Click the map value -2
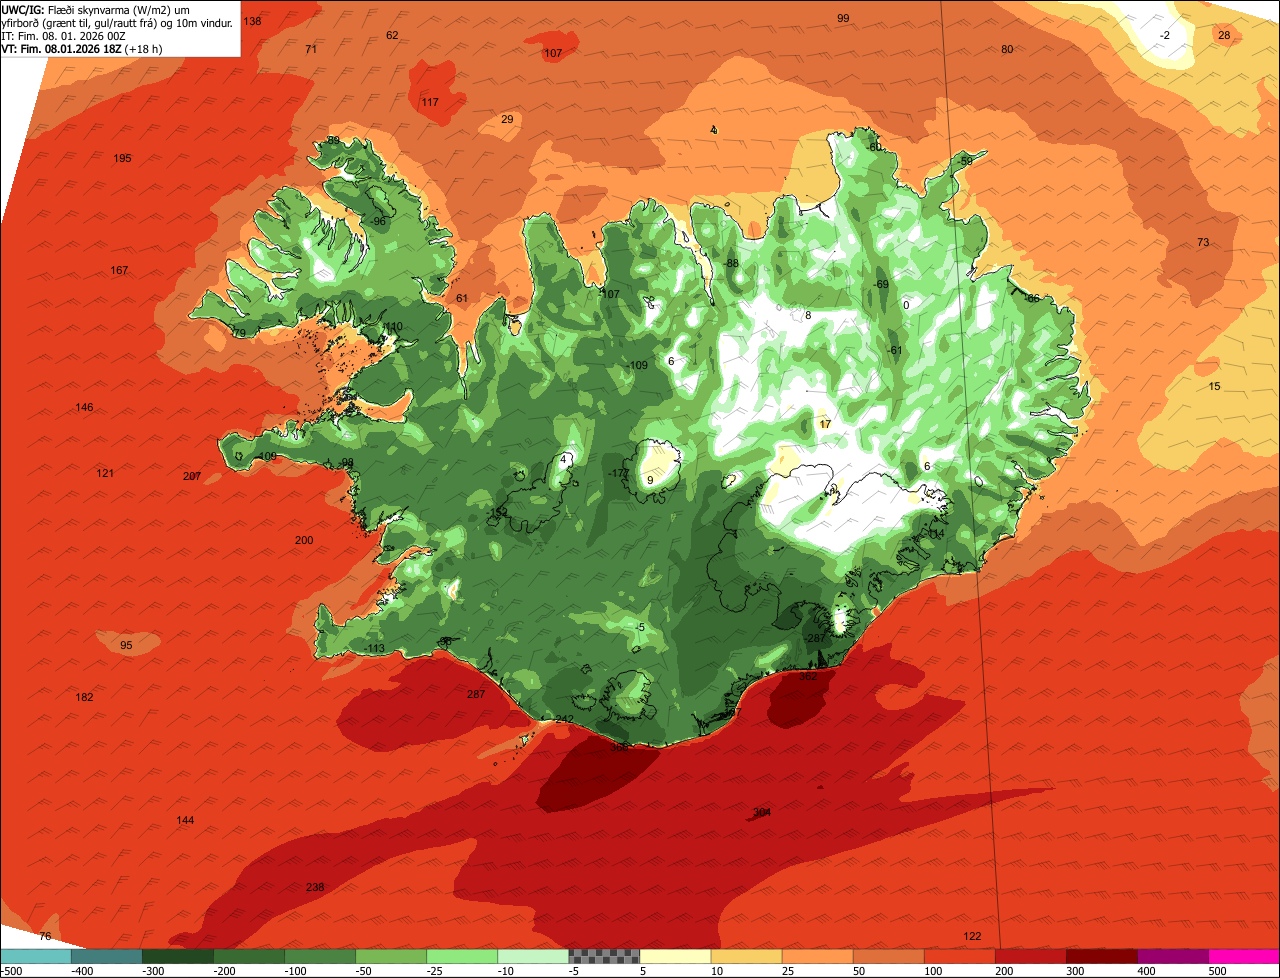The width and height of the screenshot is (1280, 978). click(1164, 35)
